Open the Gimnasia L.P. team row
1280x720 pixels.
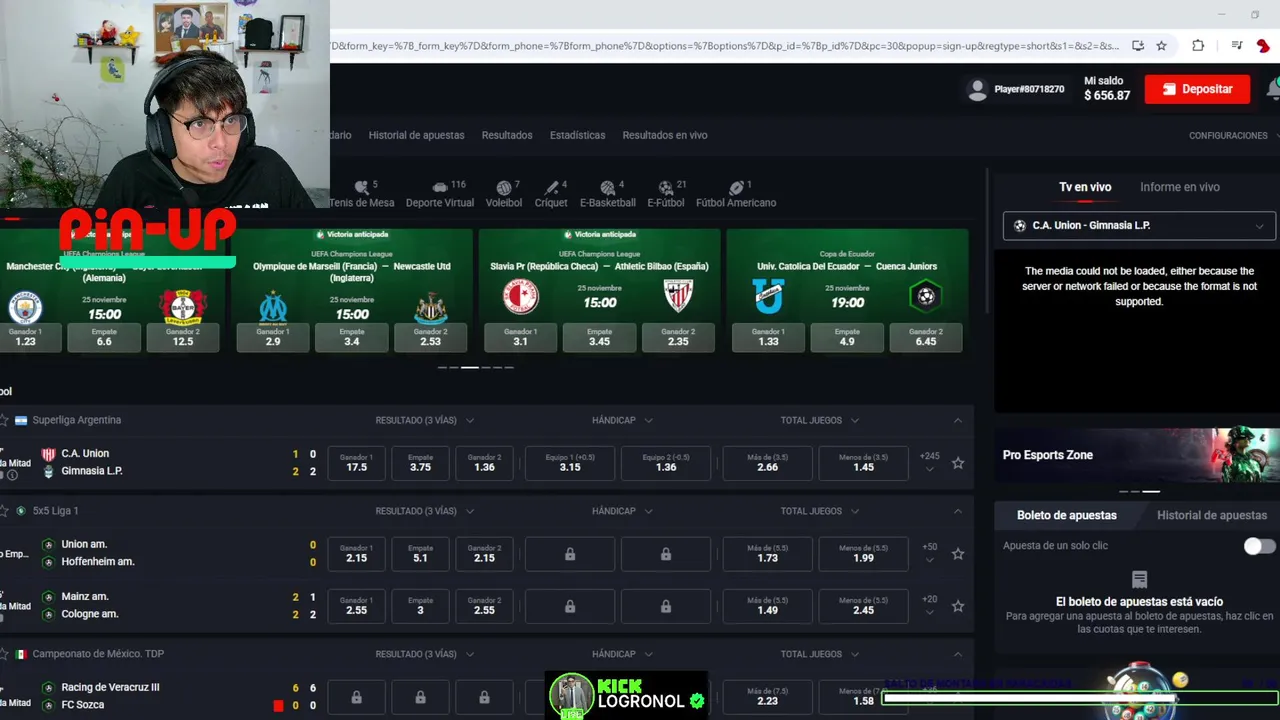[x=92, y=471]
